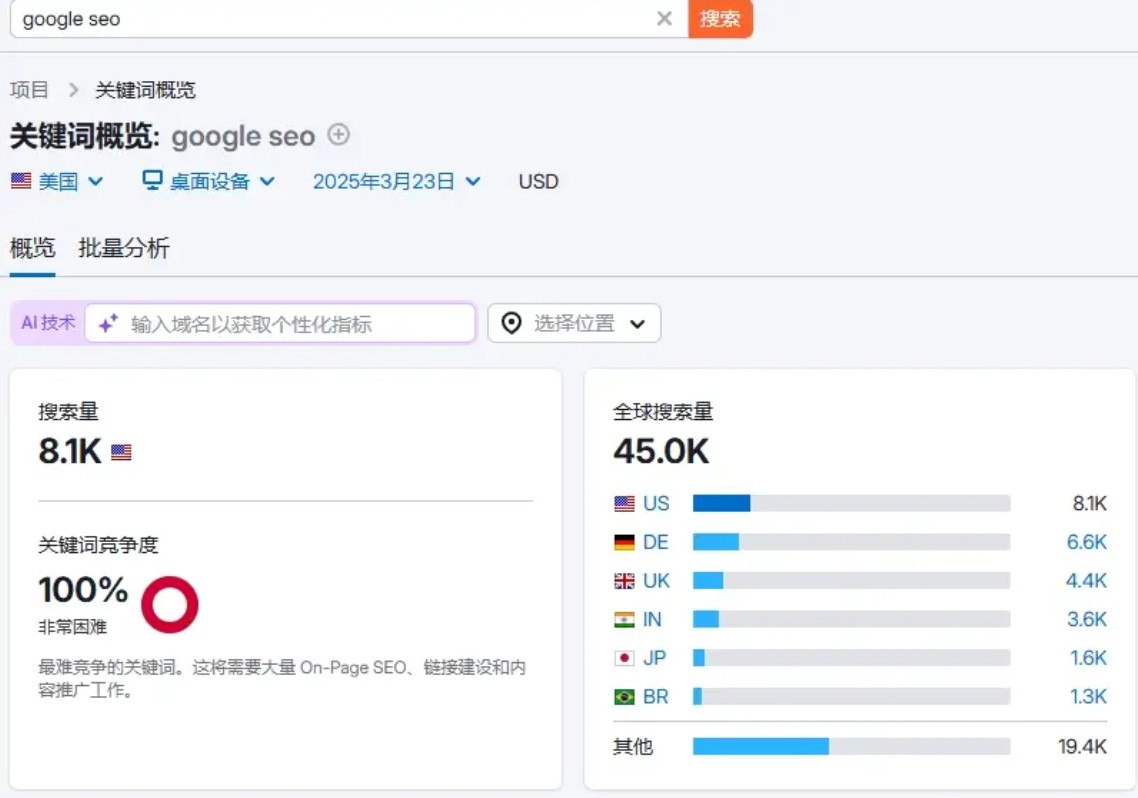Open the 桌面设备 device dropdown

coord(208,181)
